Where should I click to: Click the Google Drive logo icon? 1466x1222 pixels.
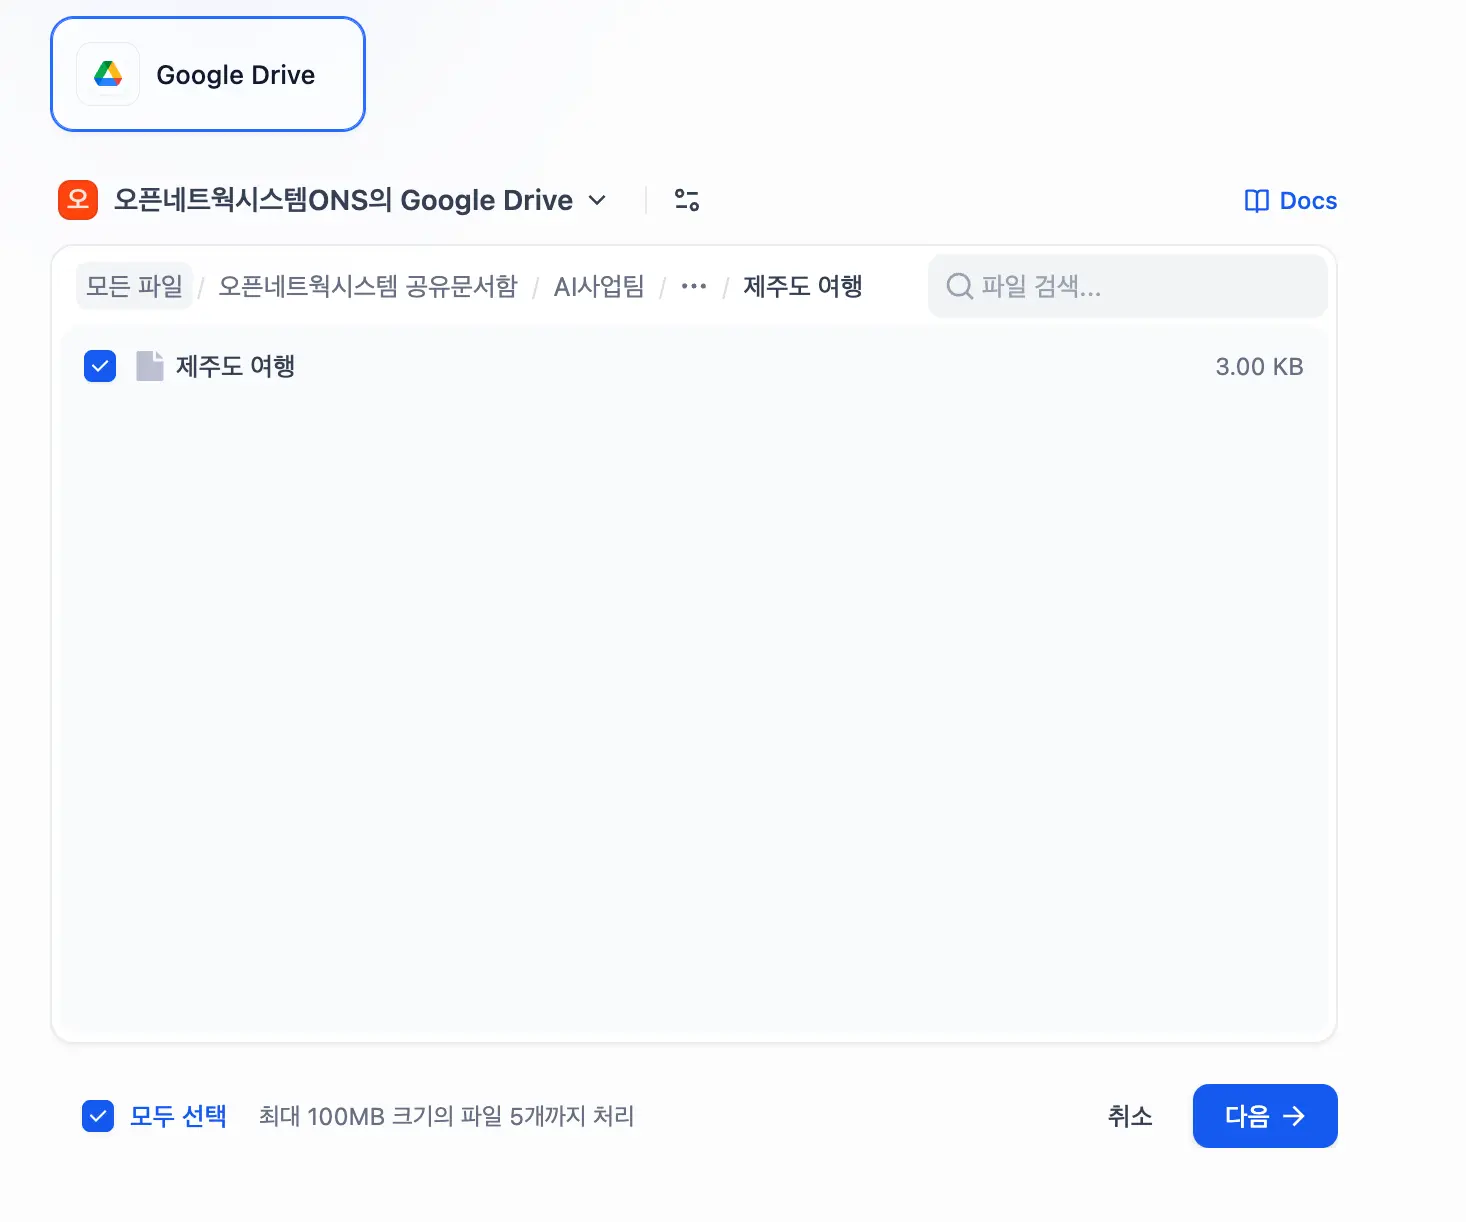coord(108,74)
